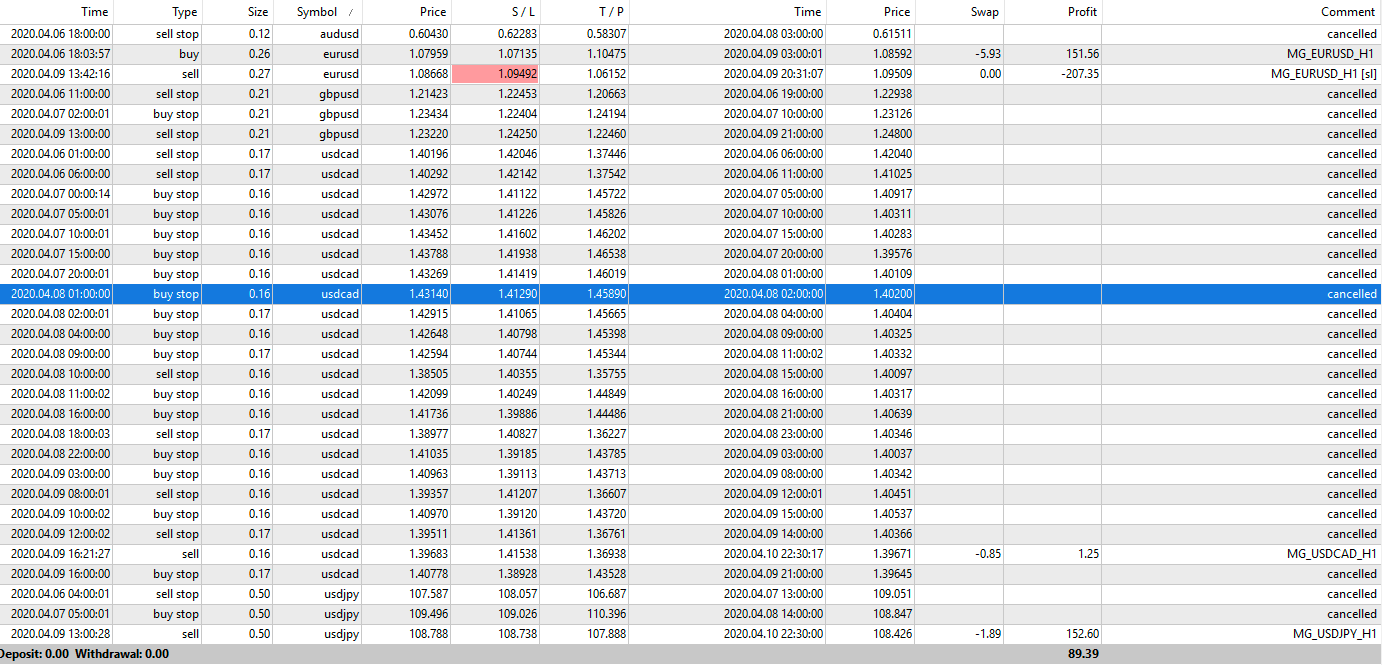Click the Comment column header
This screenshot has height=665, width=1382.
1348,12
